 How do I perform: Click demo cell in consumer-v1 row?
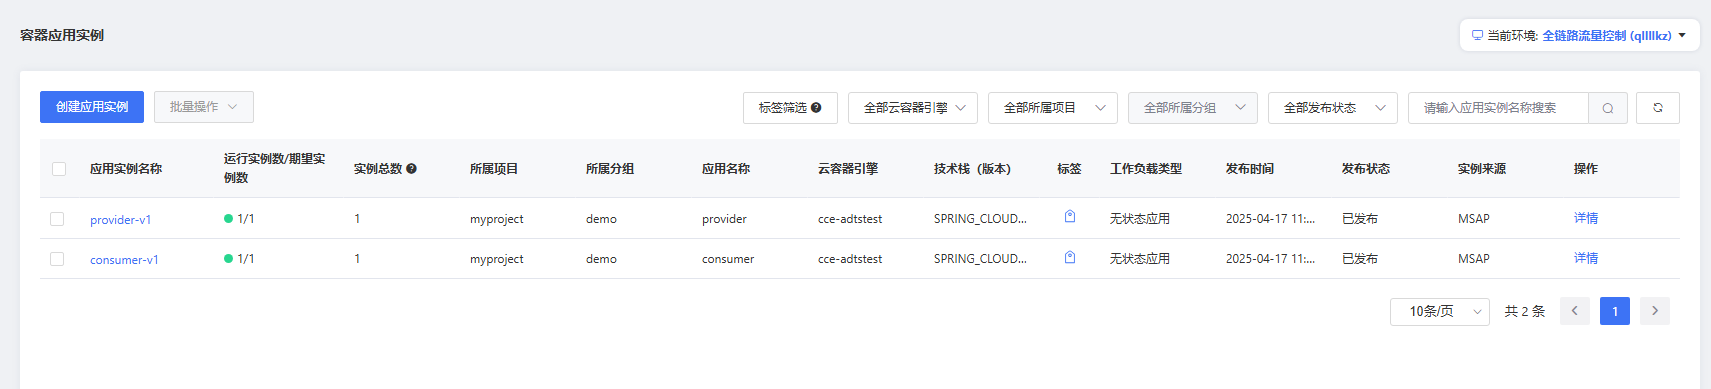click(x=601, y=259)
